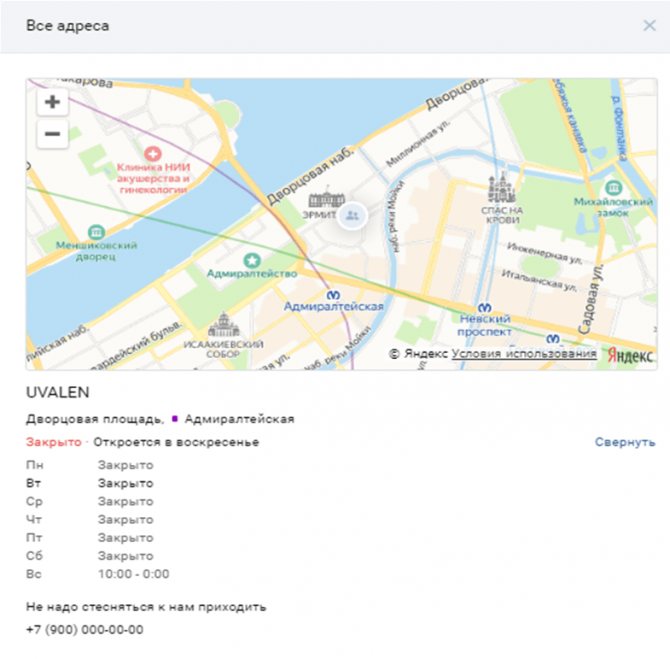Click Меншиковский дворец landmark icon
670x659 pixels.
[96, 232]
